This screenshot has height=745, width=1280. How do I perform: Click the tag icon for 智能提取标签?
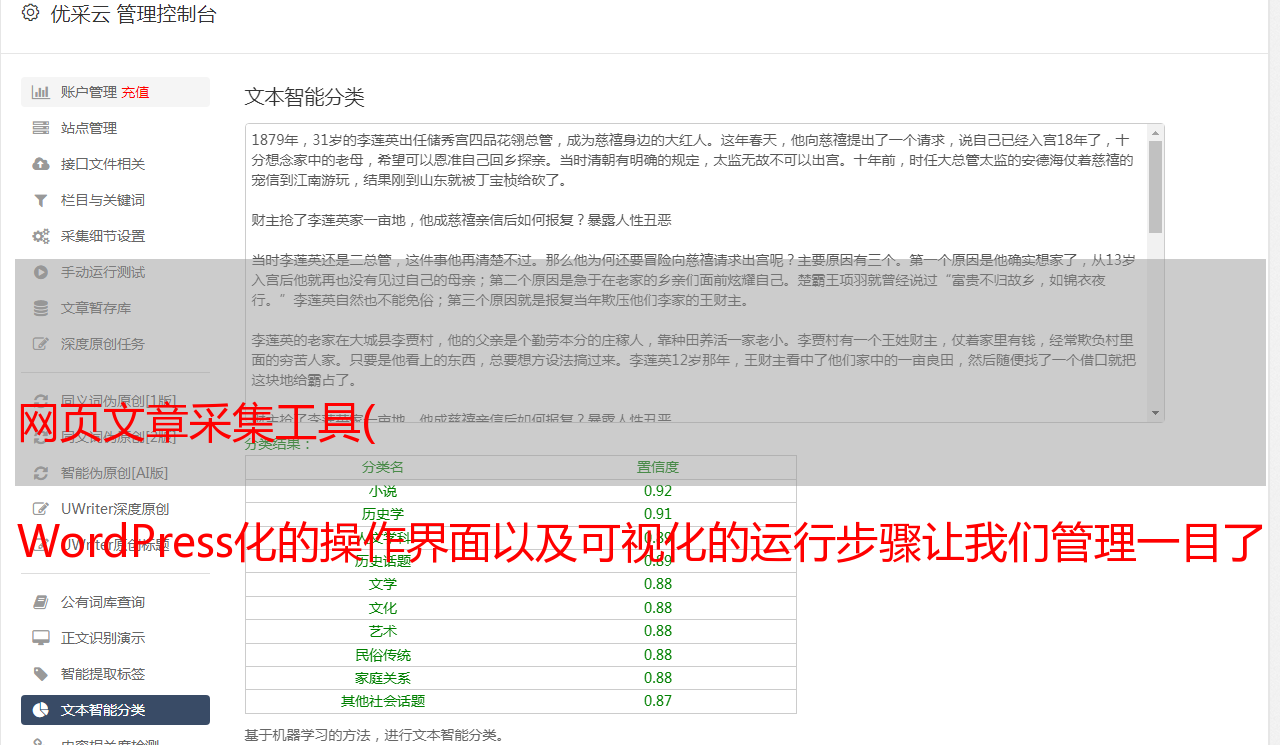pos(41,674)
